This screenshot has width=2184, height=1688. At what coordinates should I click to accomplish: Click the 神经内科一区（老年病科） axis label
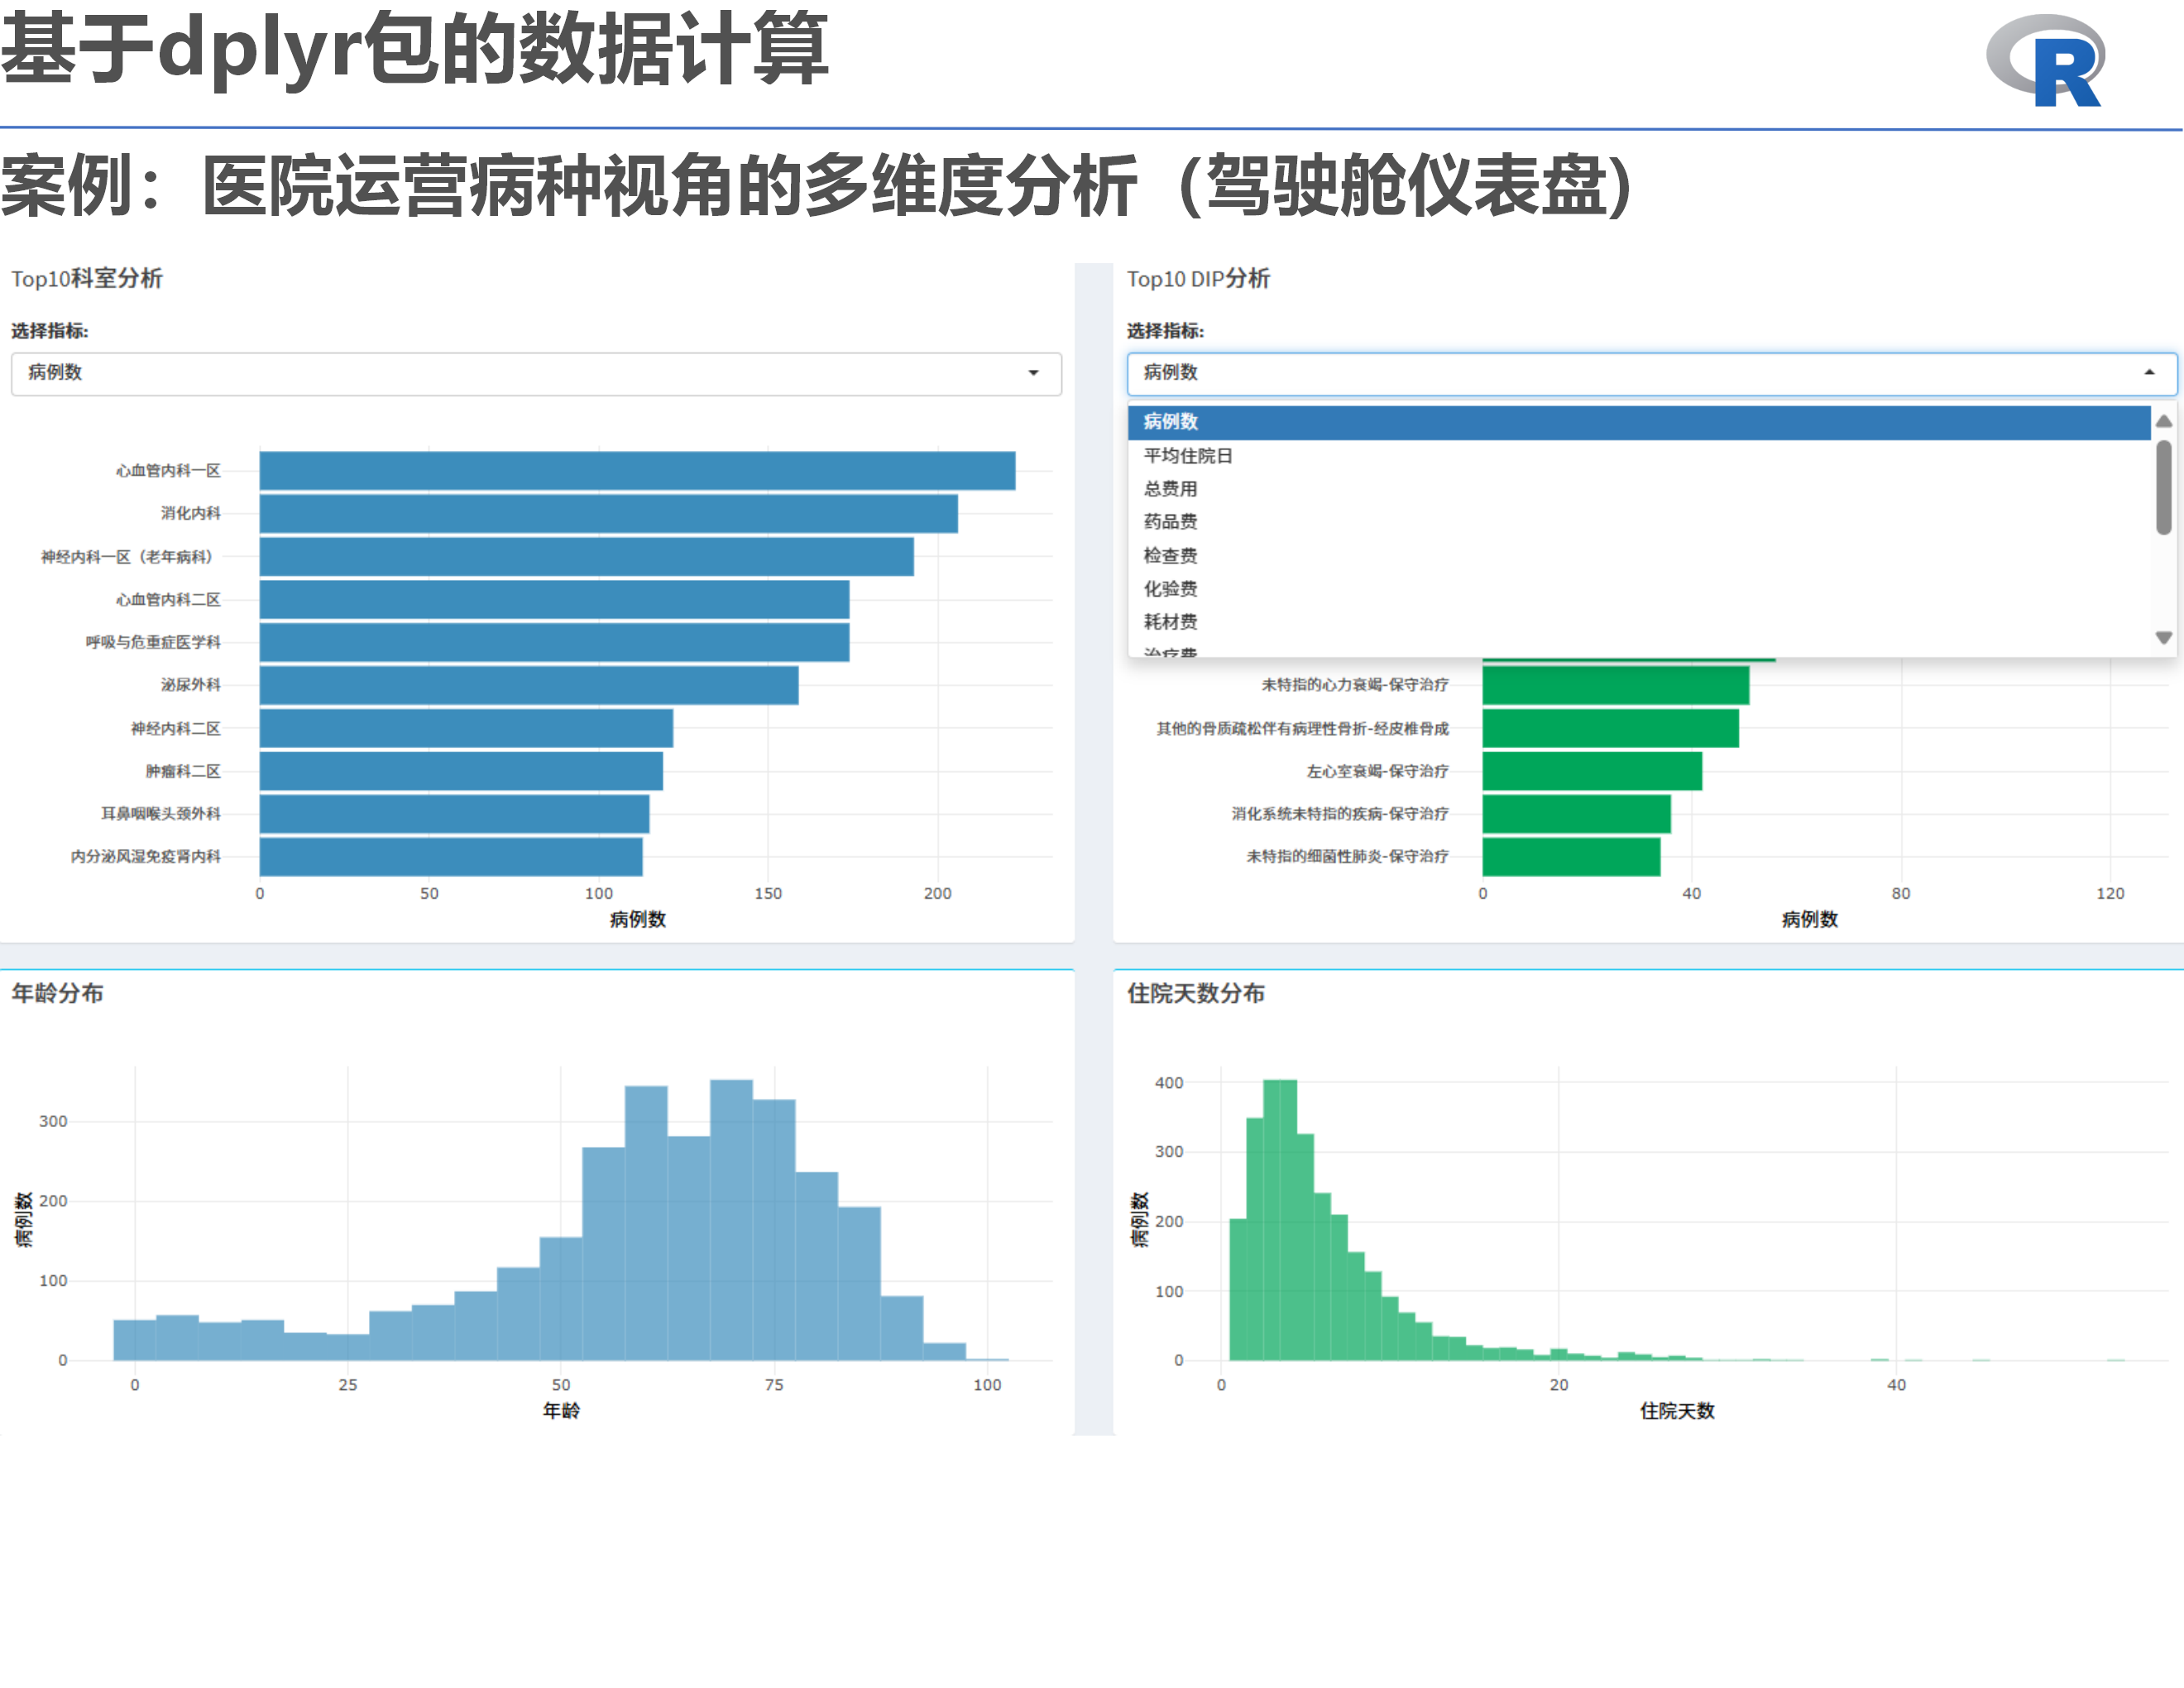tap(130, 557)
